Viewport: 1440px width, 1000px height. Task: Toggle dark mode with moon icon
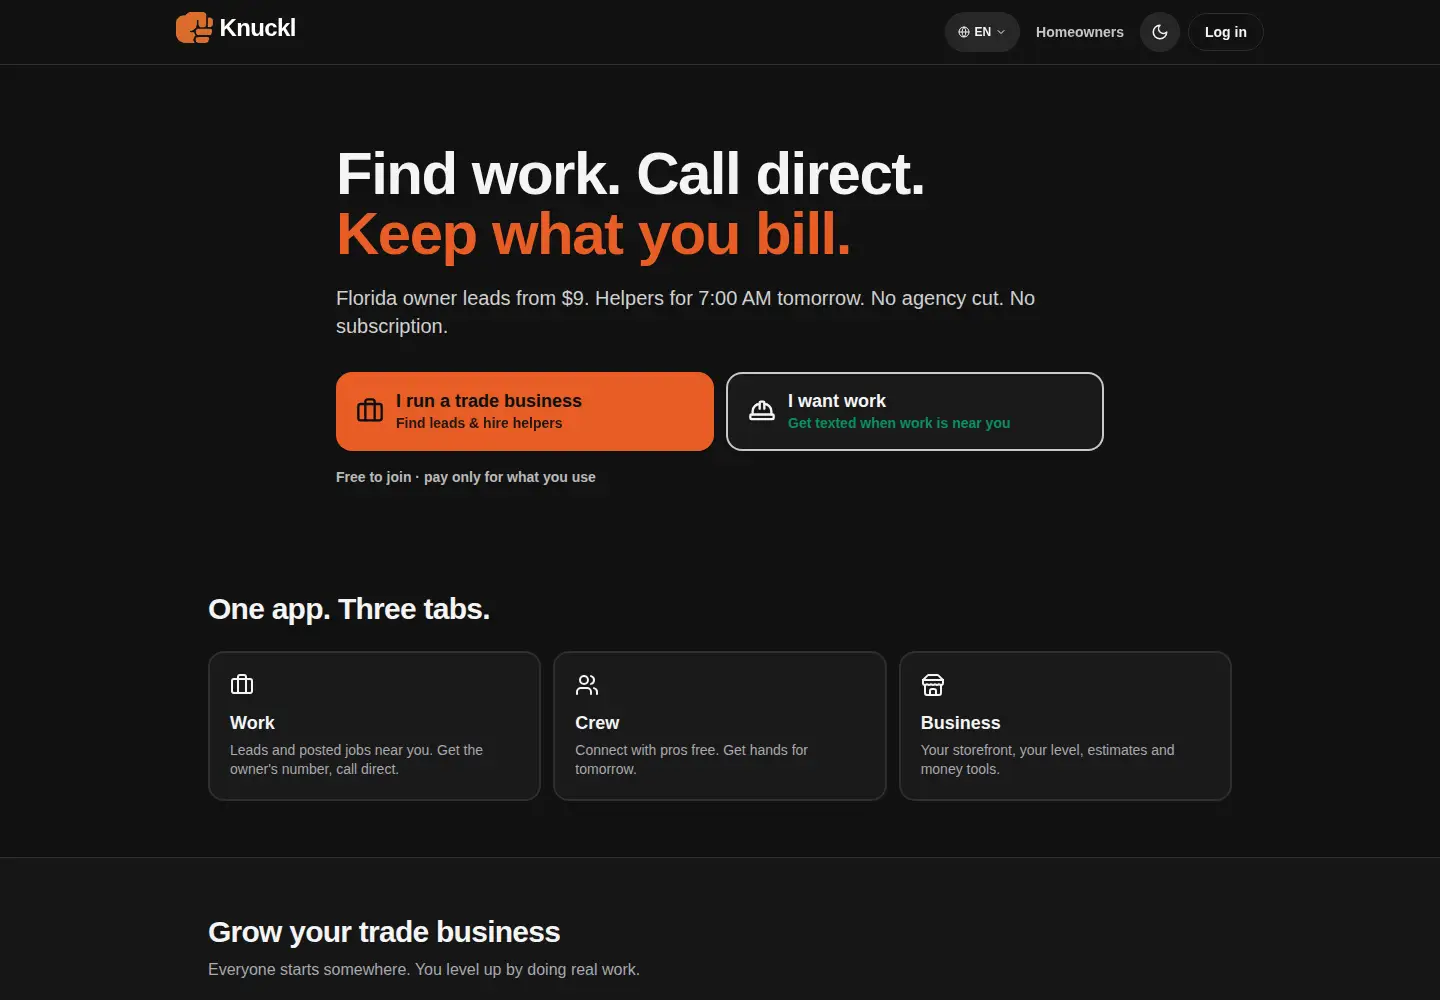pyautogui.click(x=1160, y=32)
